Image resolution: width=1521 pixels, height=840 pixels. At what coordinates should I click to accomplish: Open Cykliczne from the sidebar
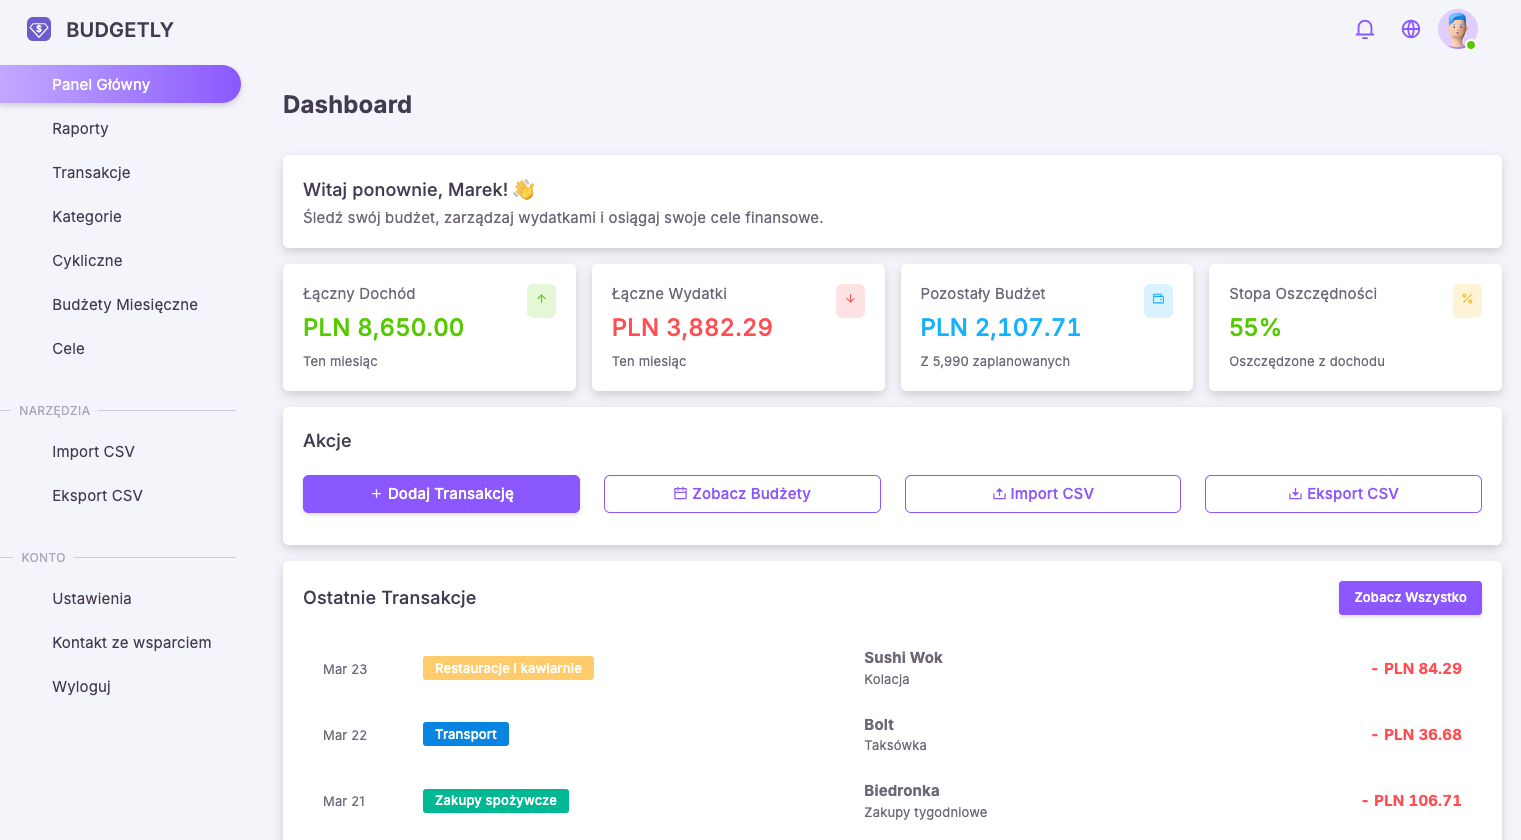click(x=87, y=260)
